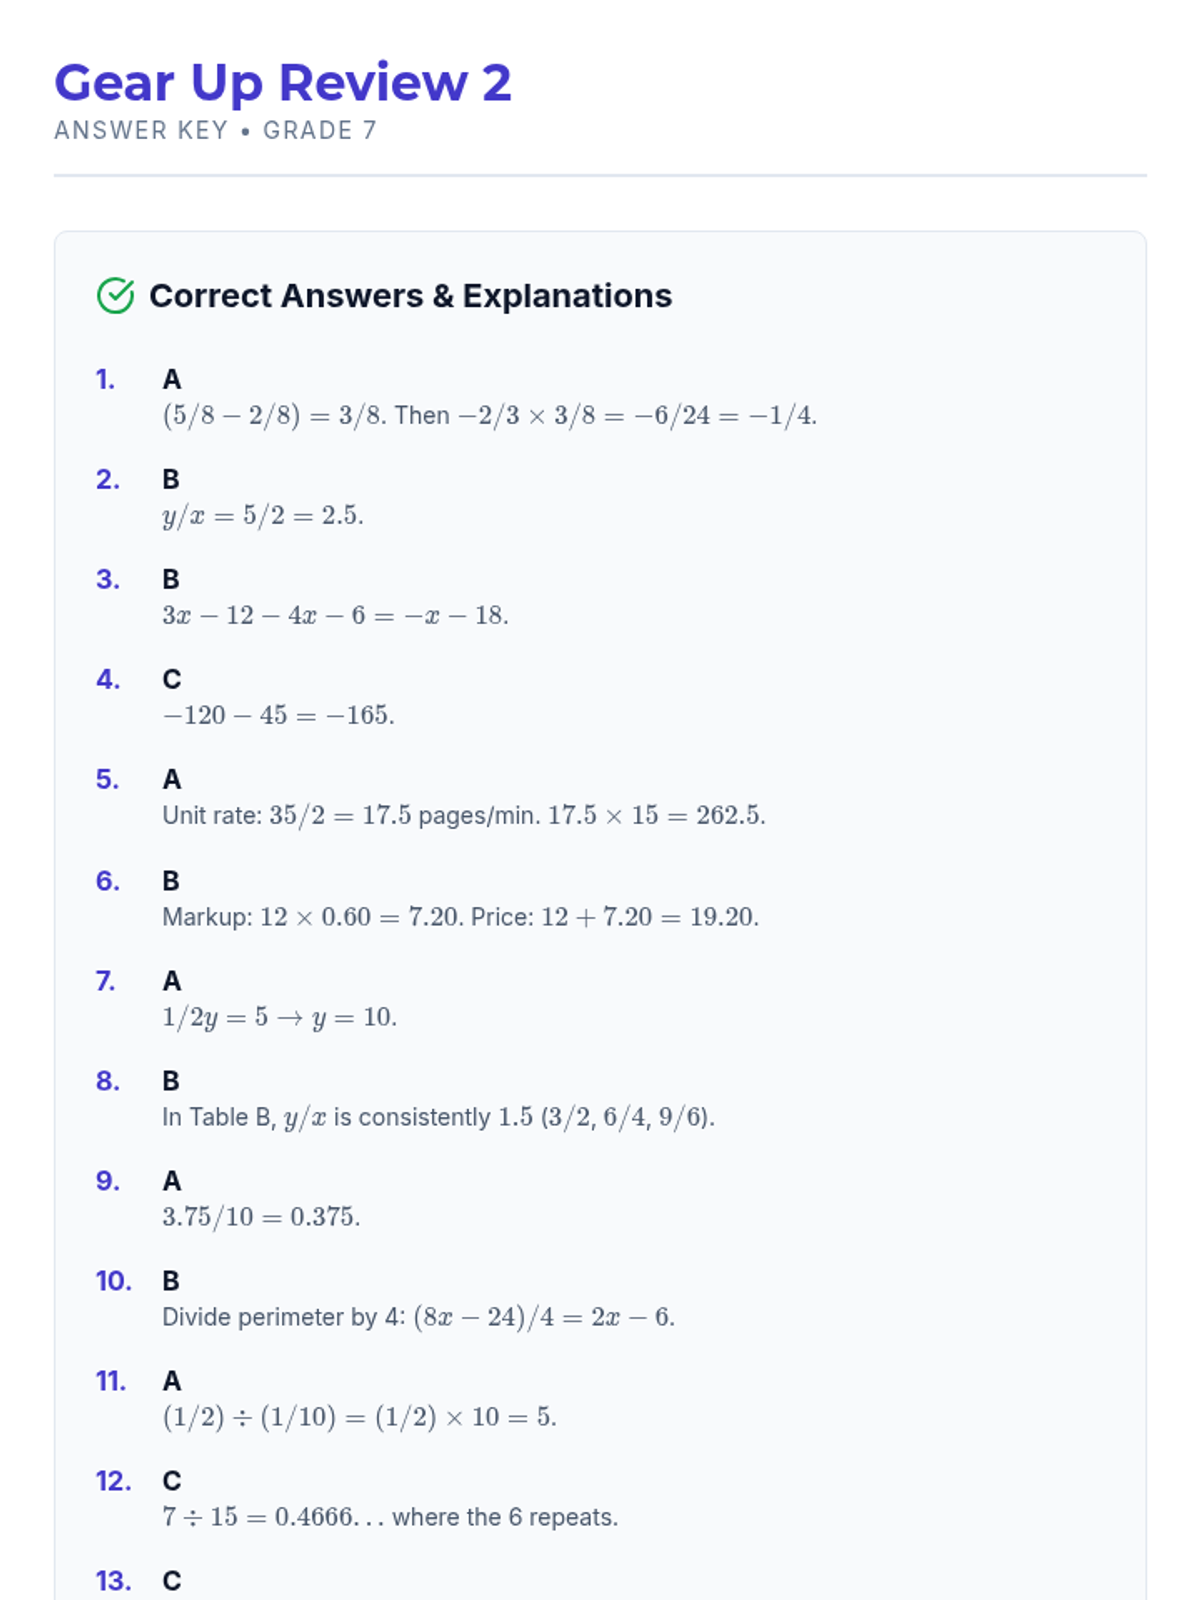Screen dimensions: 1200x1600
Task: Click the 3.75/10 = 0.375 explanation
Action: tap(261, 1218)
